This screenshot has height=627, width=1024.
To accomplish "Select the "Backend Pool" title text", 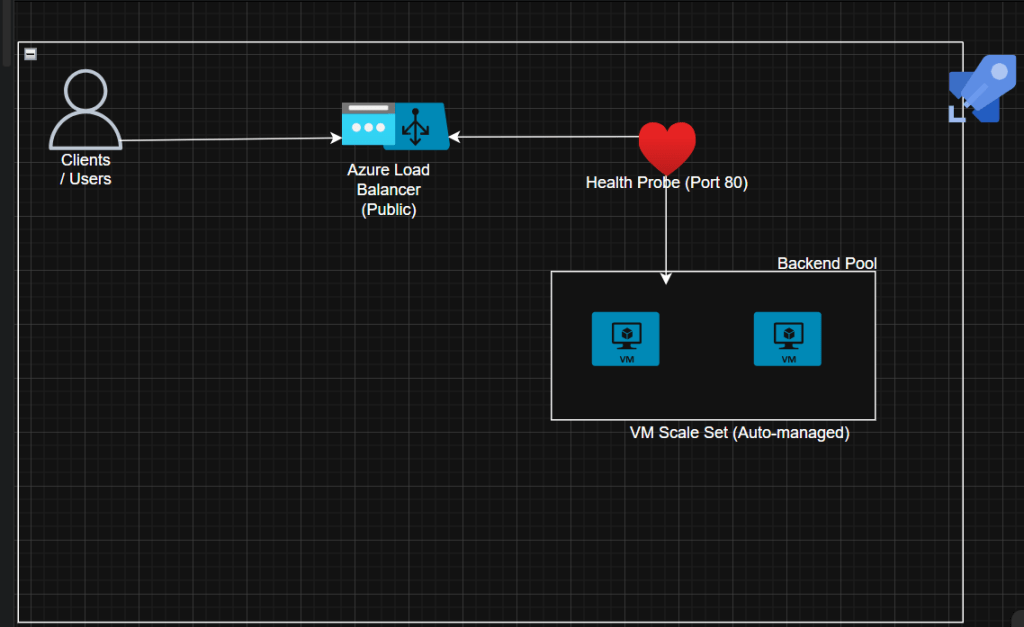I will [826, 263].
